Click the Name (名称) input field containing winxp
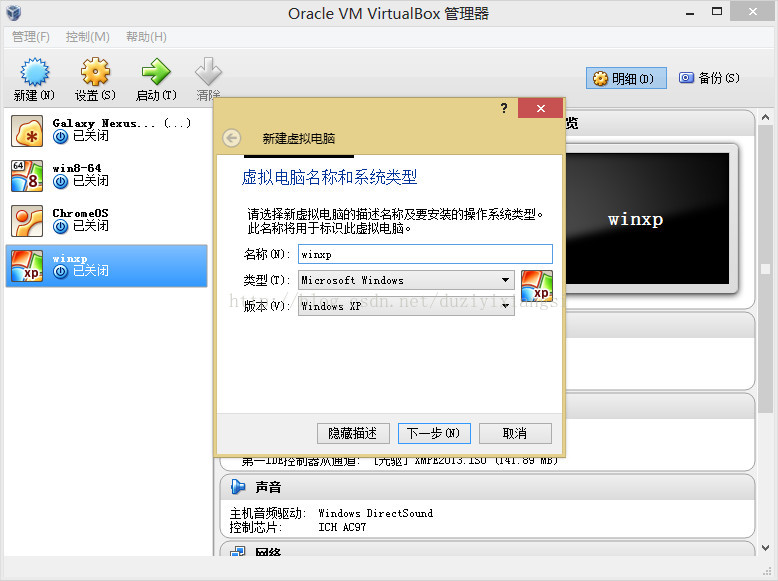This screenshot has width=778, height=581. 425,254
